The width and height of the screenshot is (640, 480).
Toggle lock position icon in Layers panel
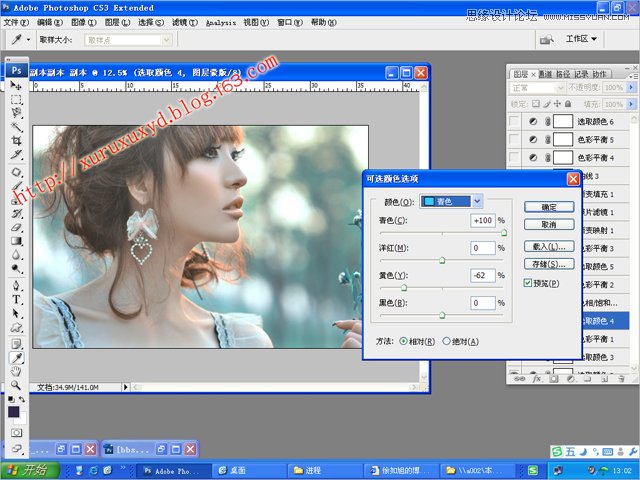tap(557, 104)
